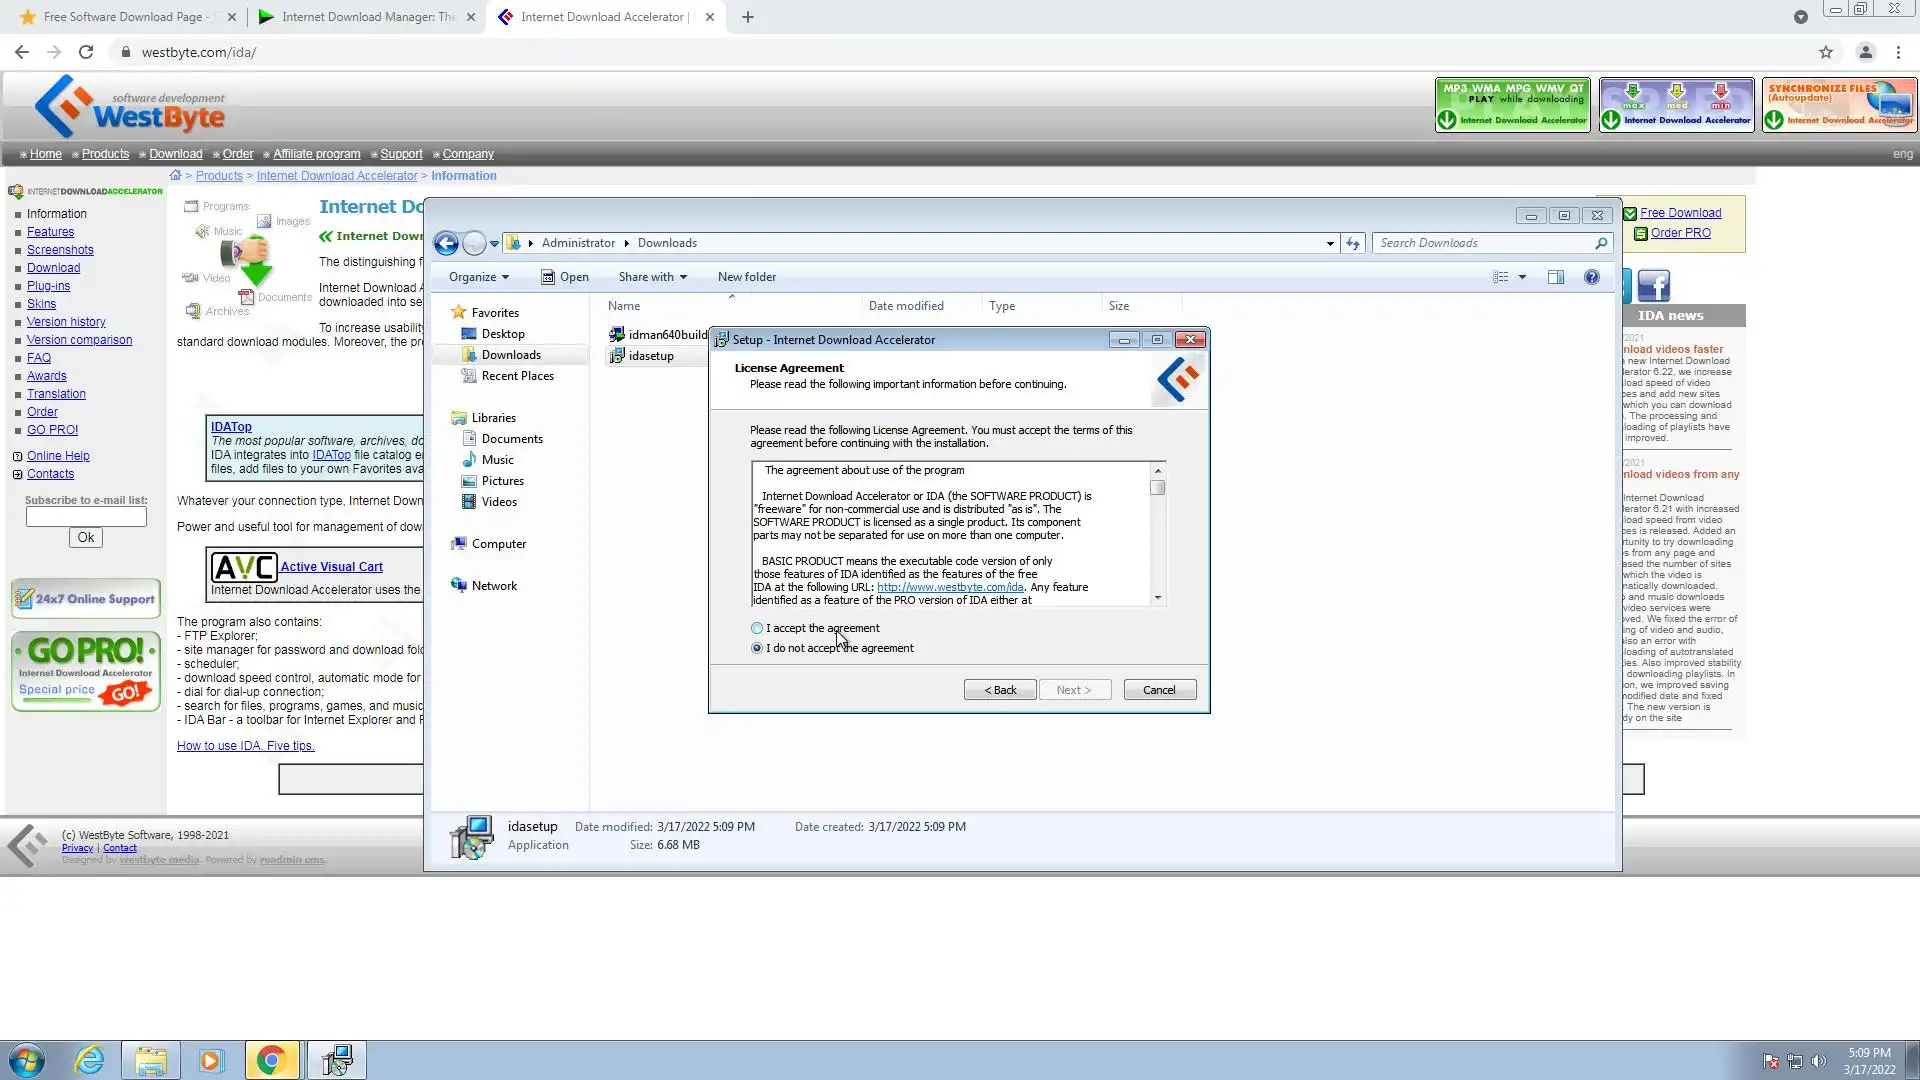
Task: Click the Chrome reload page icon
Action: tap(86, 52)
